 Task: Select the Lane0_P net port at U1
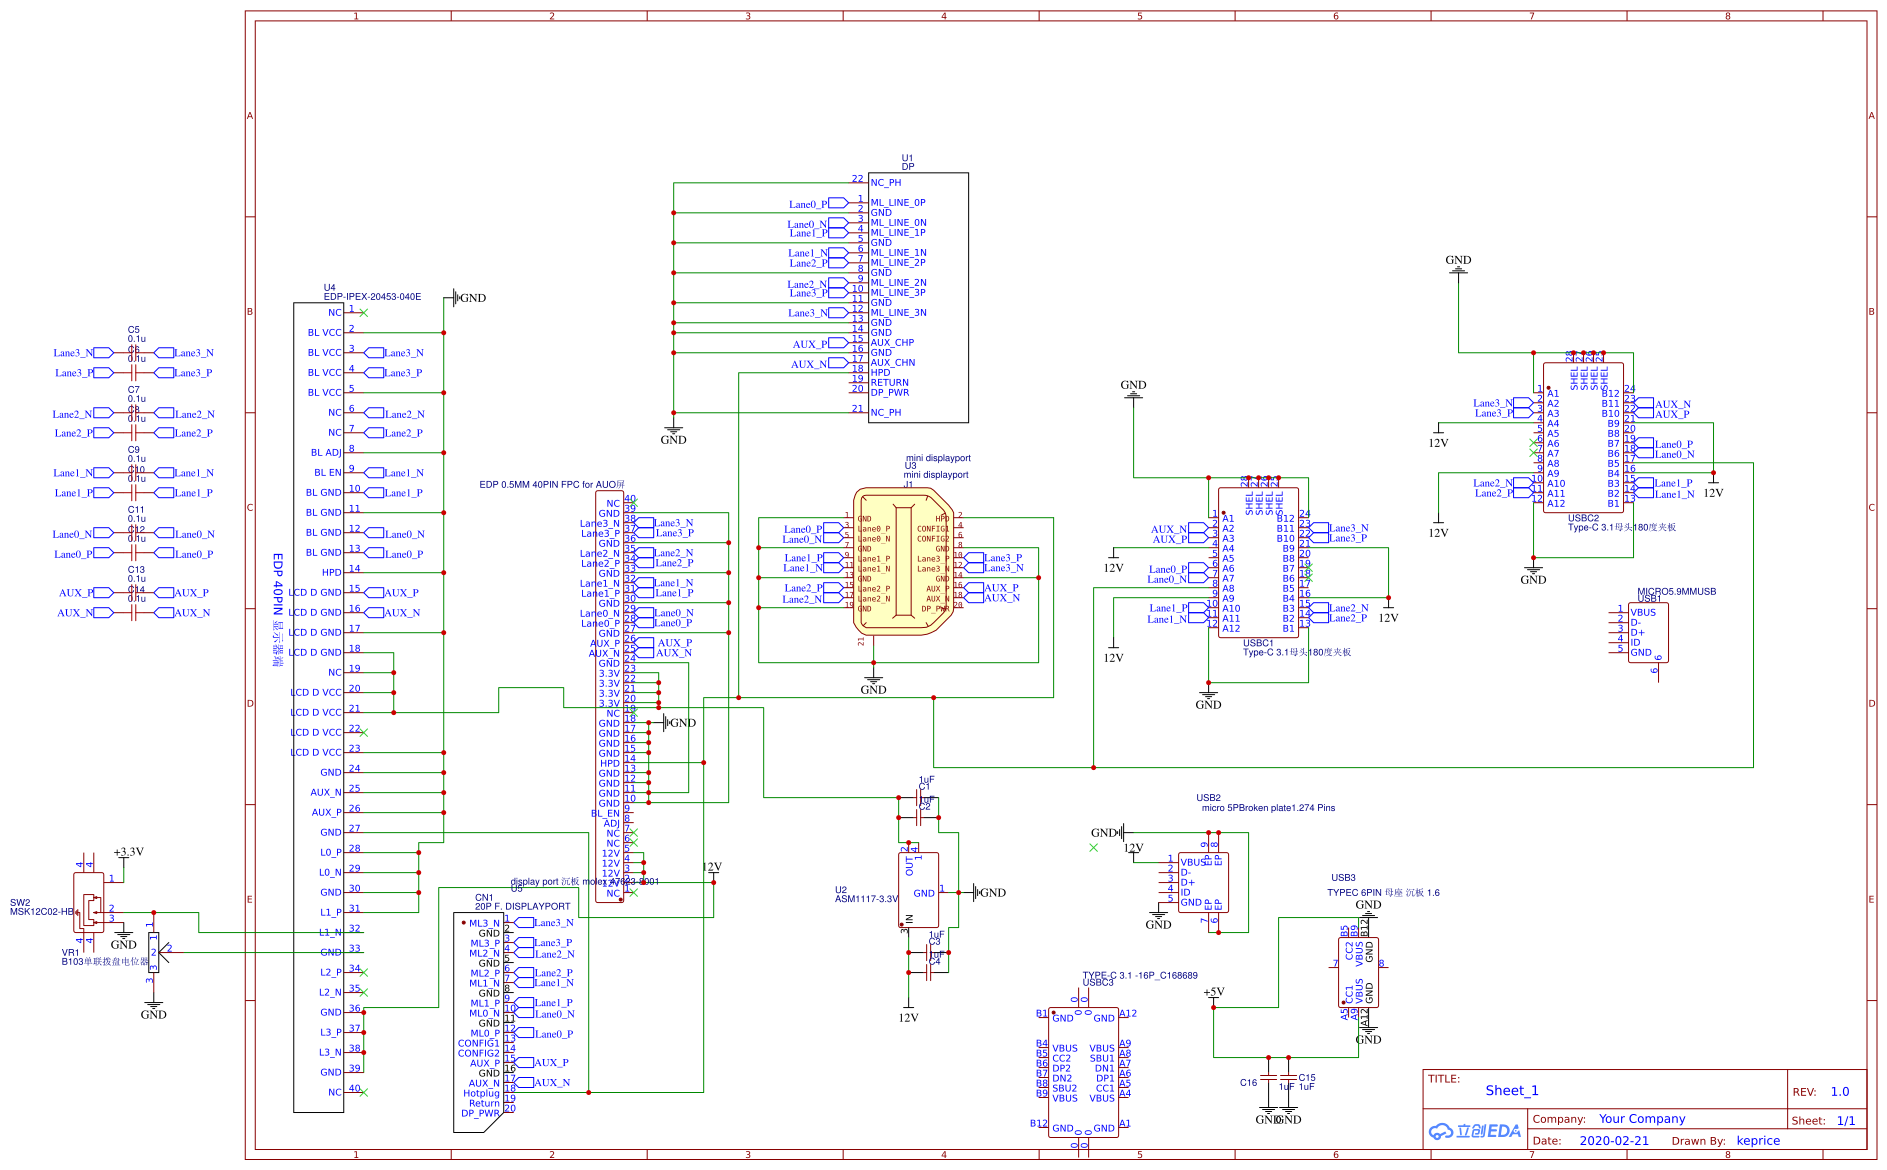[x=818, y=204]
